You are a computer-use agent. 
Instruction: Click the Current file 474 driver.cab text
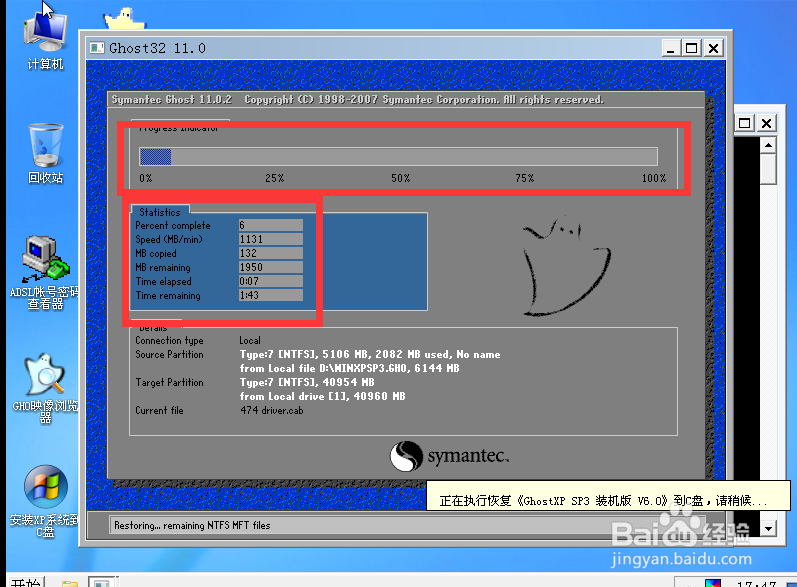[x=272, y=411]
